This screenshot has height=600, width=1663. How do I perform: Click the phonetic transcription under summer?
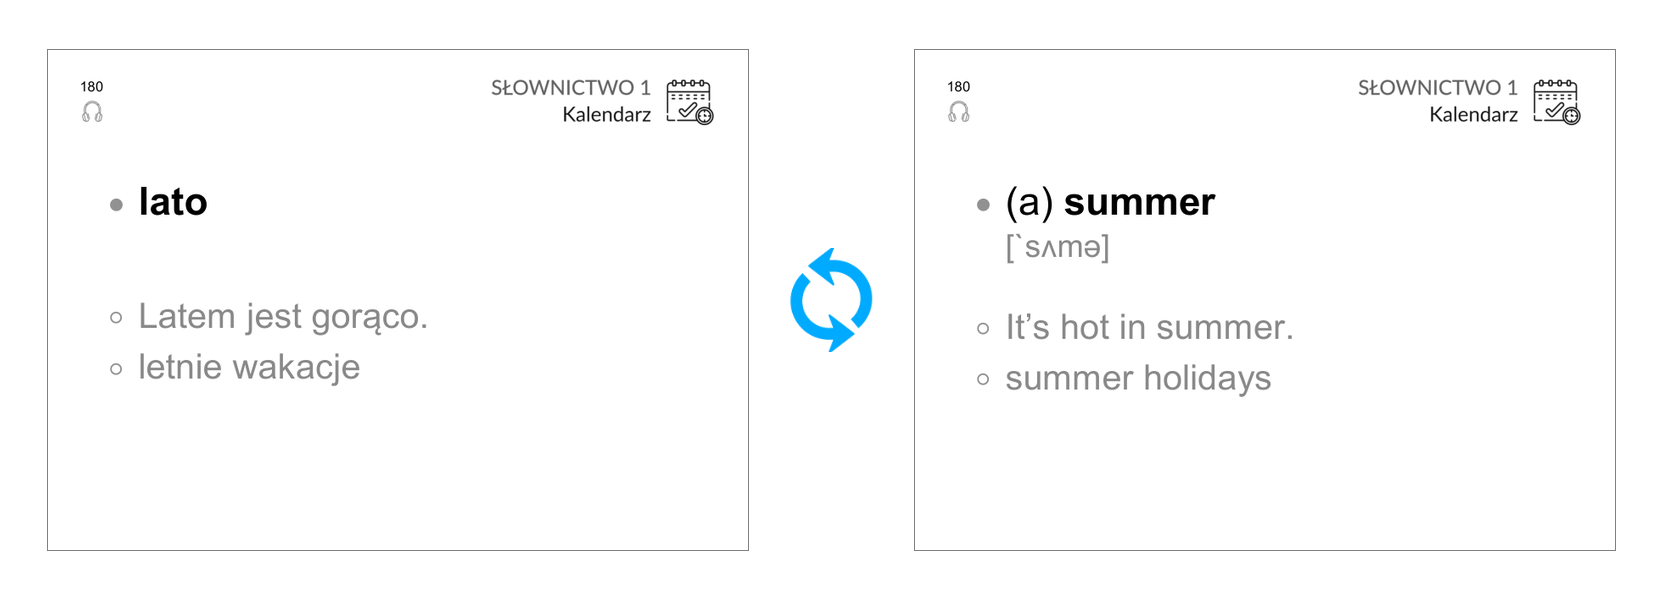(1058, 247)
